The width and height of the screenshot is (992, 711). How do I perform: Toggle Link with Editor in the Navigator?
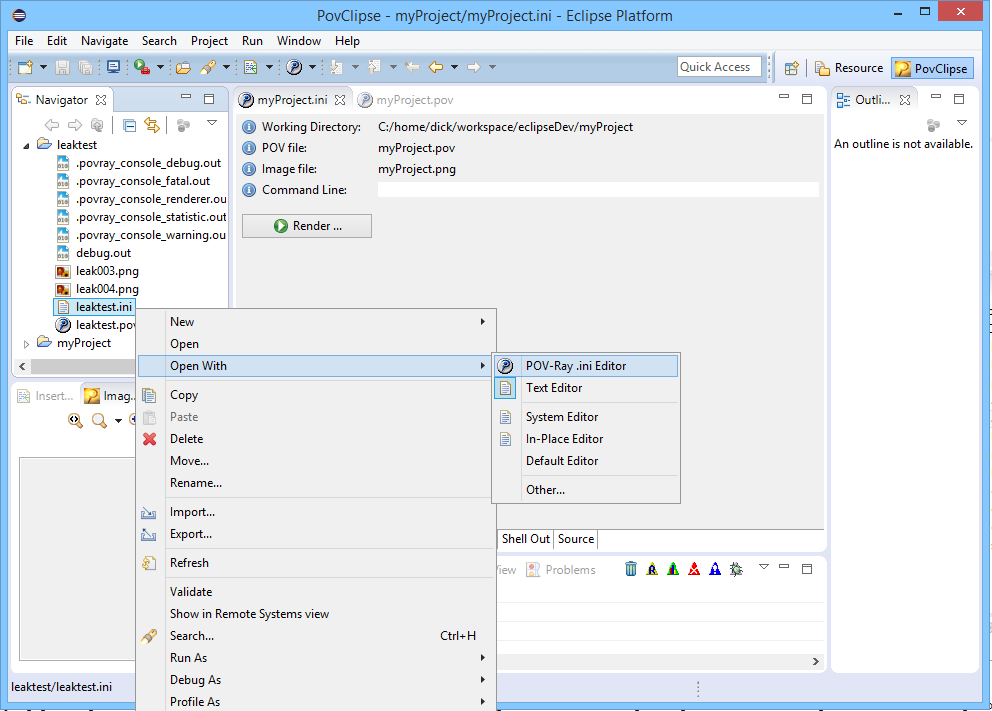click(x=152, y=125)
